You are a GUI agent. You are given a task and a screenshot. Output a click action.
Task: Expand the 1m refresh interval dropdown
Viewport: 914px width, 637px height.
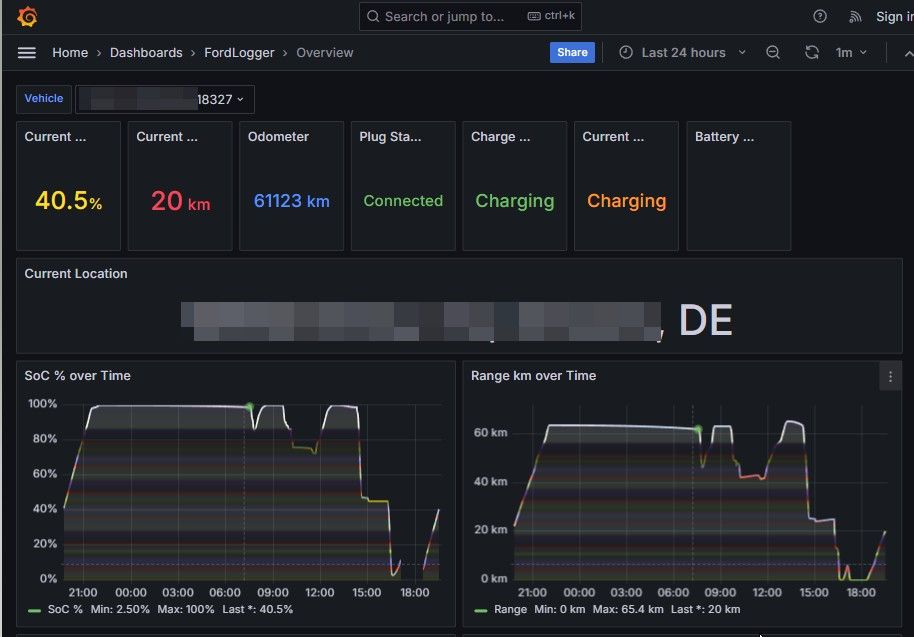tap(851, 52)
